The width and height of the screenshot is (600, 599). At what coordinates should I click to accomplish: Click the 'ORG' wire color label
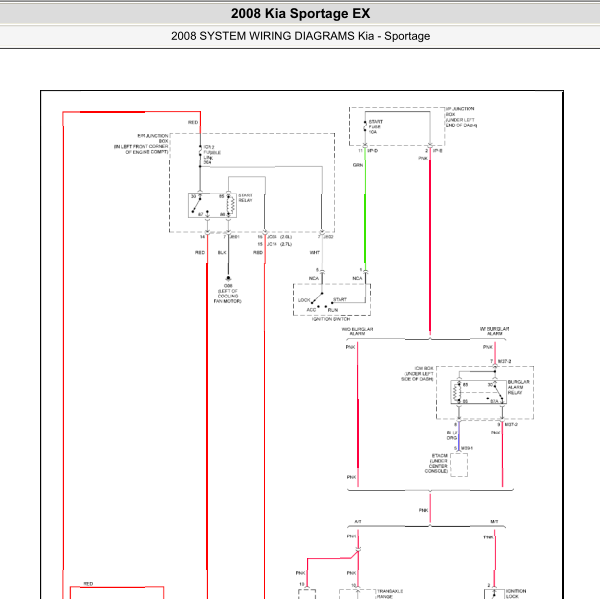(452, 438)
